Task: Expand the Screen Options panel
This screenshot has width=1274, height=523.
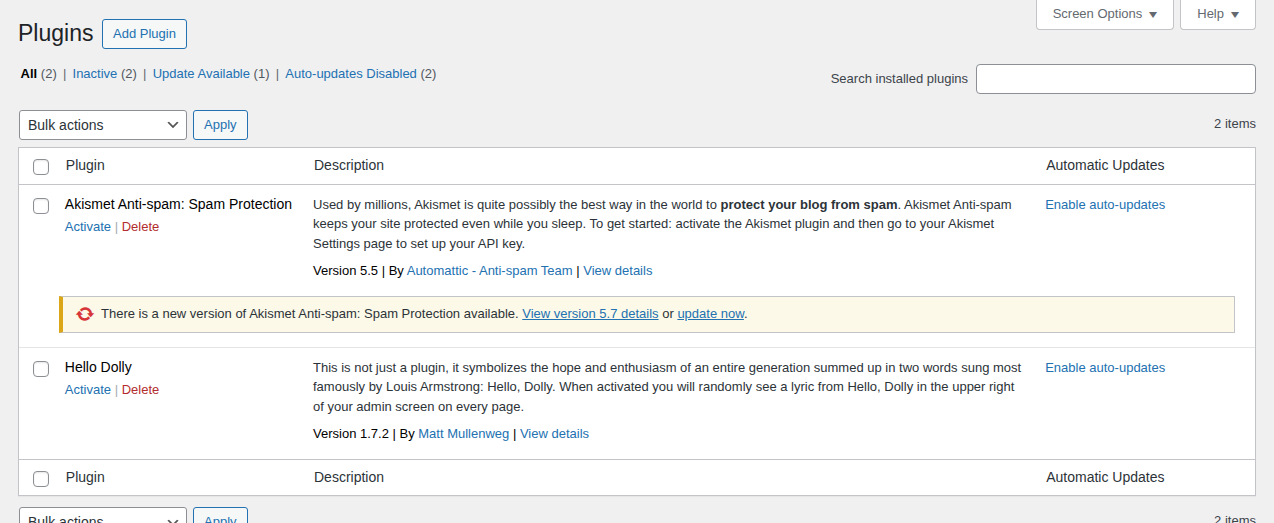Action: pos(1105,14)
